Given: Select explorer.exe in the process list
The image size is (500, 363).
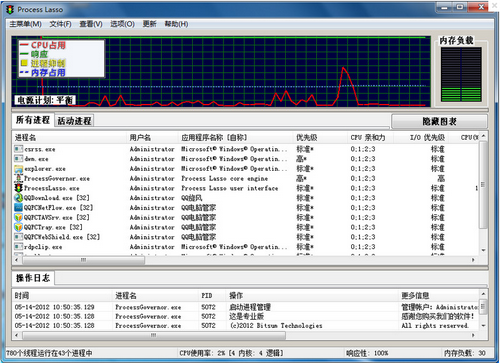Looking at the screenshot, I should click(45, 169).
